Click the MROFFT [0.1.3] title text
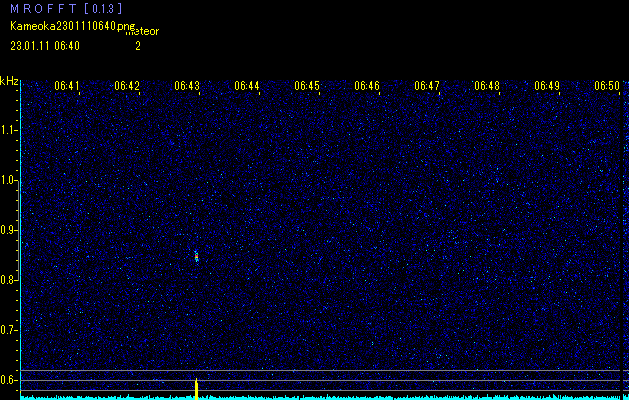The width and height of the screenshot is (629, 400). click(x=66, y=8)
